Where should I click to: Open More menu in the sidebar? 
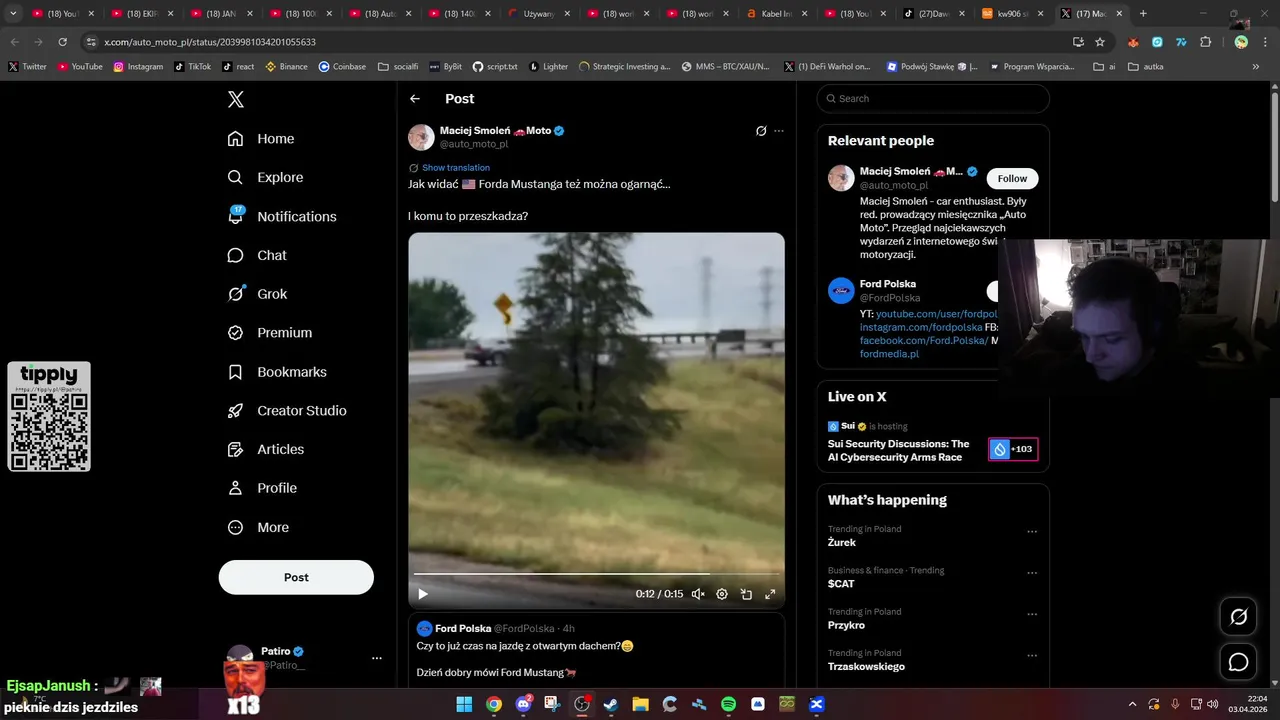(259, 527)
